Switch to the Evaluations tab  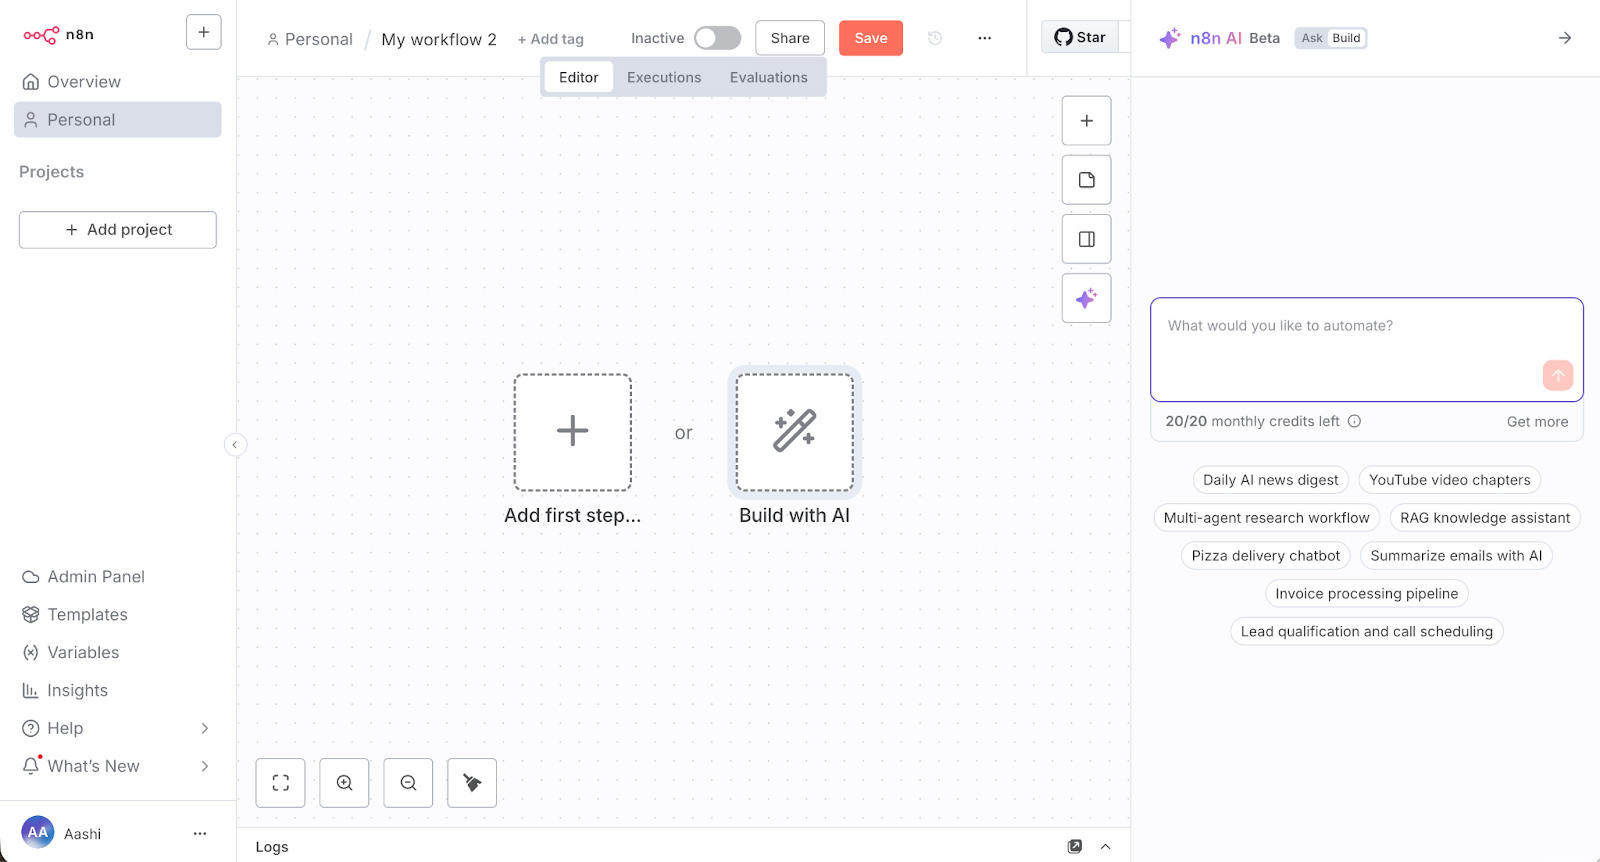(769, 77)
